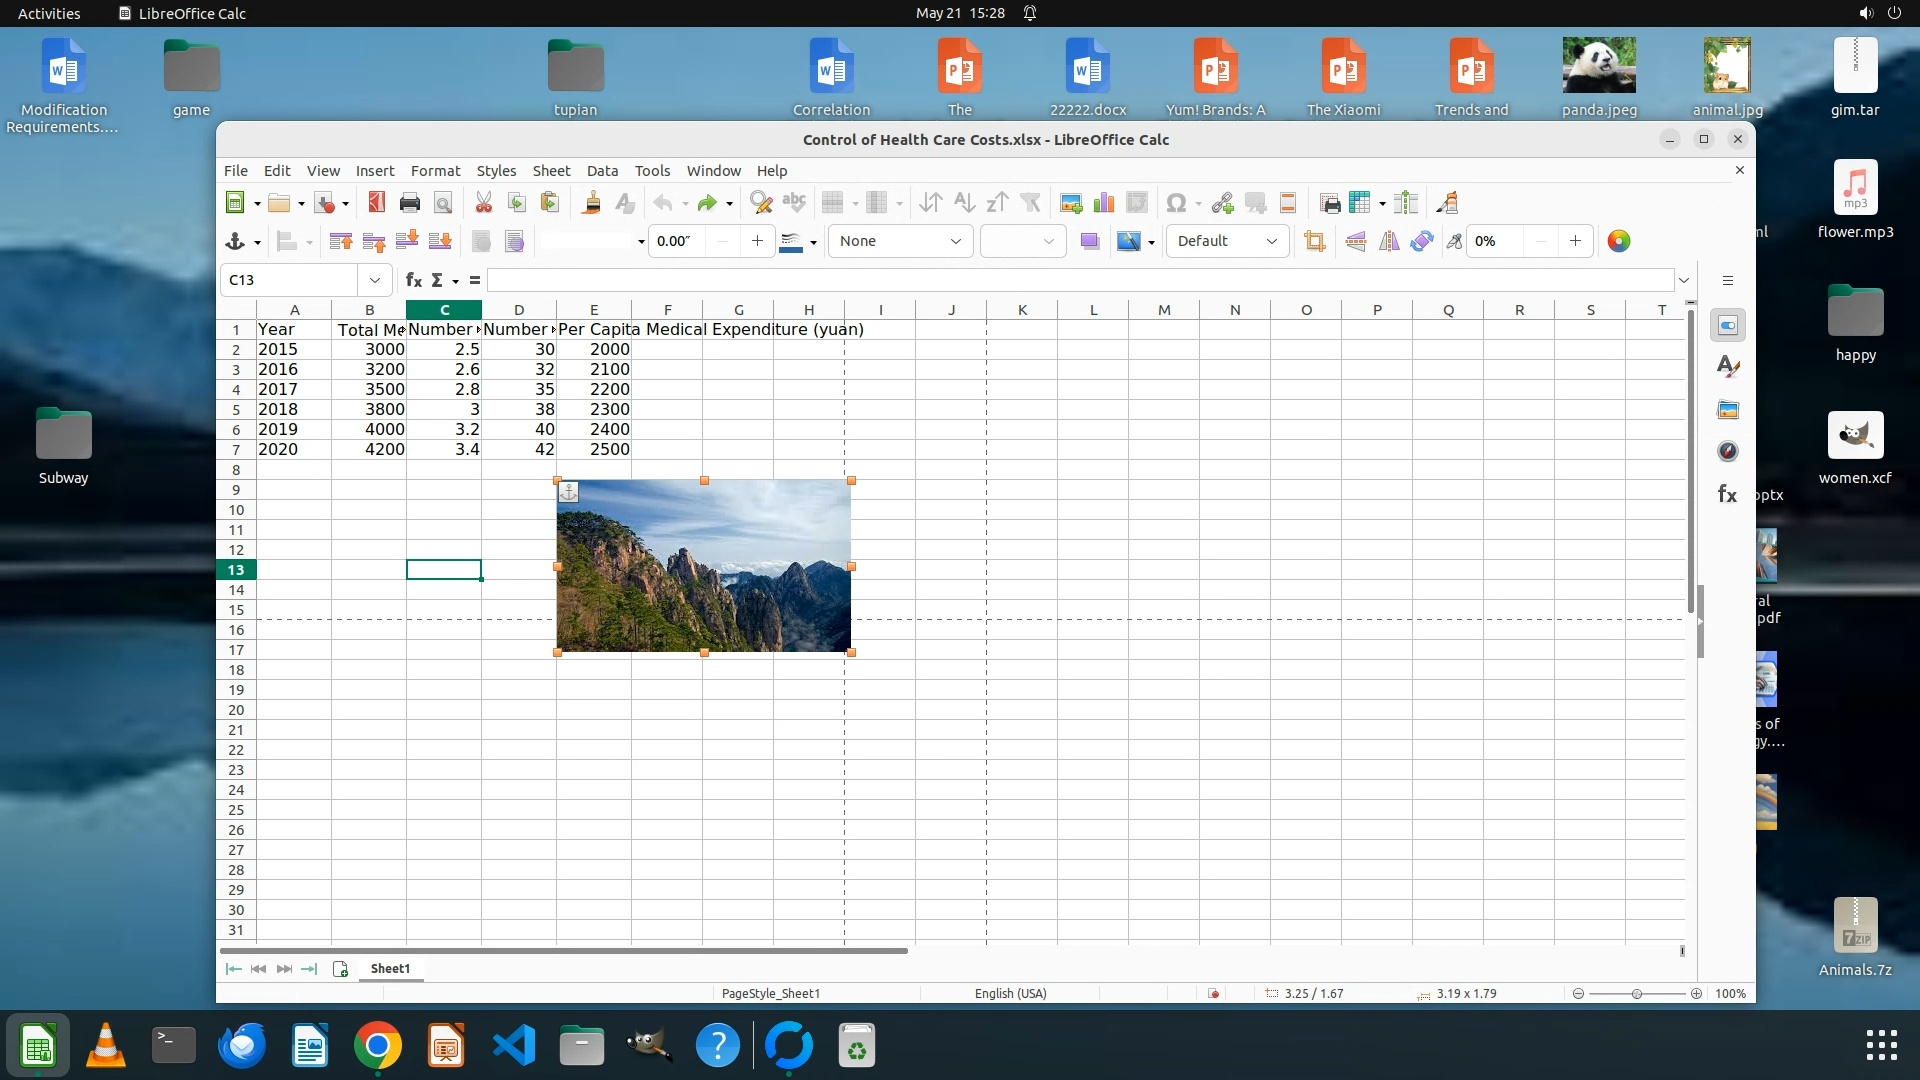The height and width of the screenshot is (1080, 1920).
Task: Click the Export as PDF icon
Action: tap(376, 204)
